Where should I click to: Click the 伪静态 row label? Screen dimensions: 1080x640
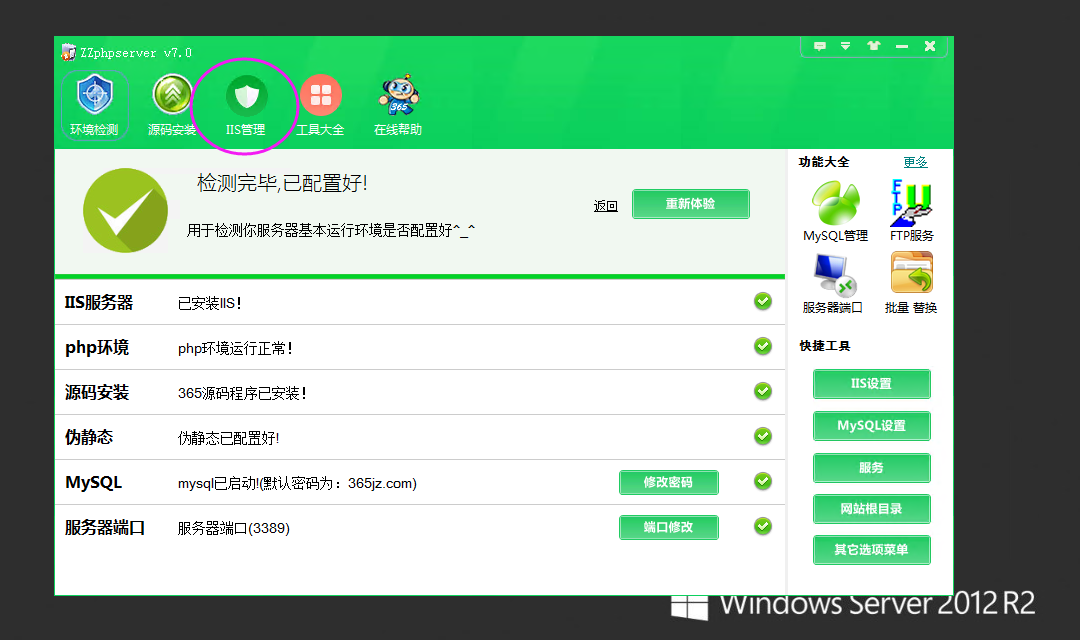pos(89,437)
